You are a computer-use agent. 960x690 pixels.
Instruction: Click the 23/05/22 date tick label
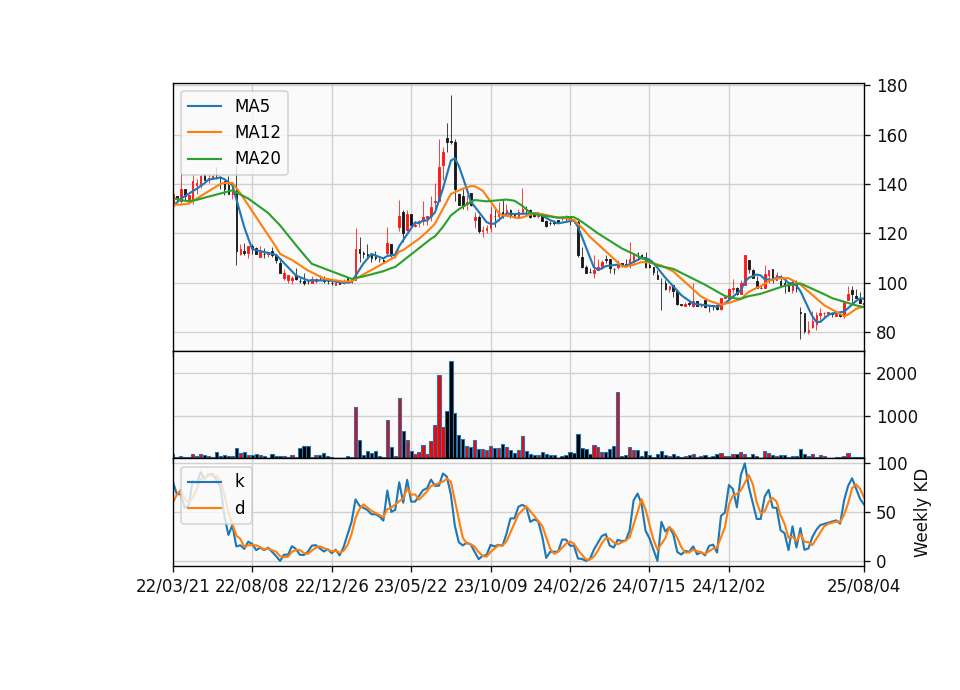tap(411, 586)
